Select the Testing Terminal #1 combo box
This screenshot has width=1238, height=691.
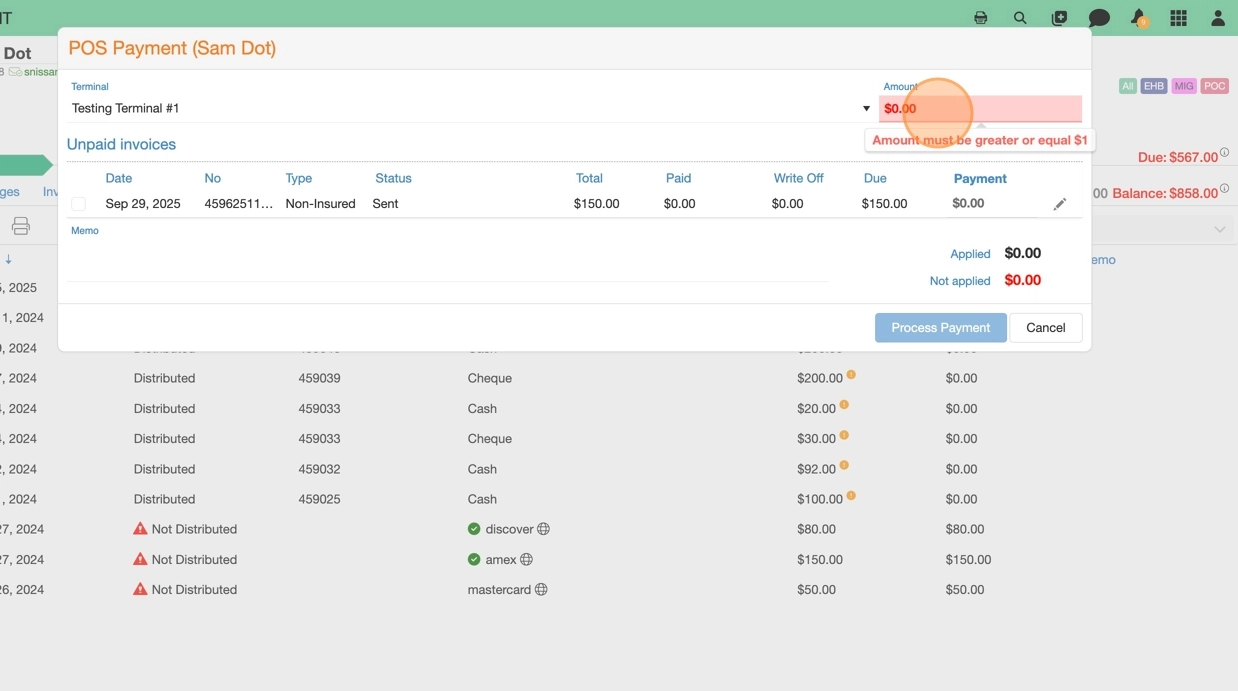pyautogui.click(x=460, y=109)
